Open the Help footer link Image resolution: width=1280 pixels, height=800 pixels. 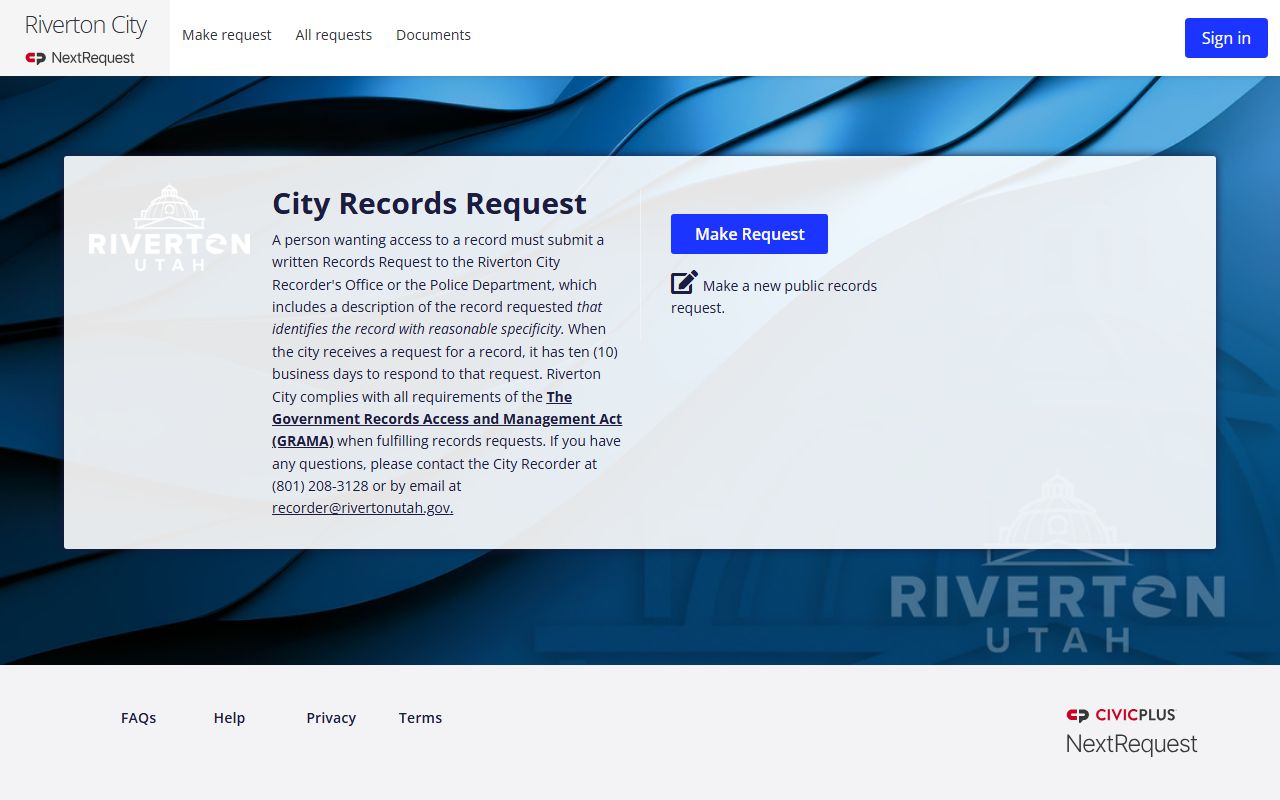(x=229, y=718)
